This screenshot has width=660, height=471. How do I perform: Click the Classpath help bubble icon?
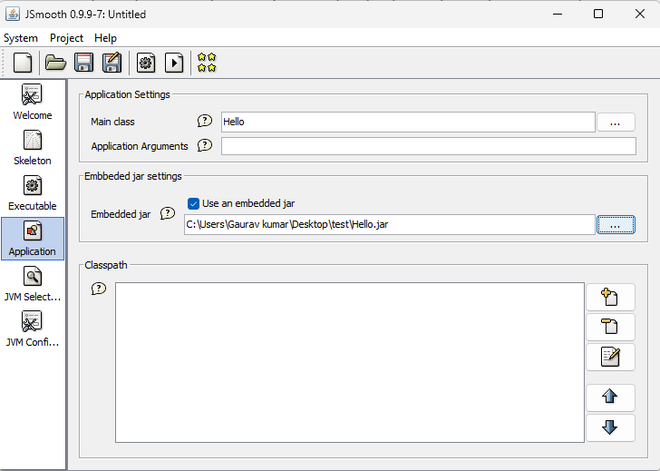[x=98, y=289]
